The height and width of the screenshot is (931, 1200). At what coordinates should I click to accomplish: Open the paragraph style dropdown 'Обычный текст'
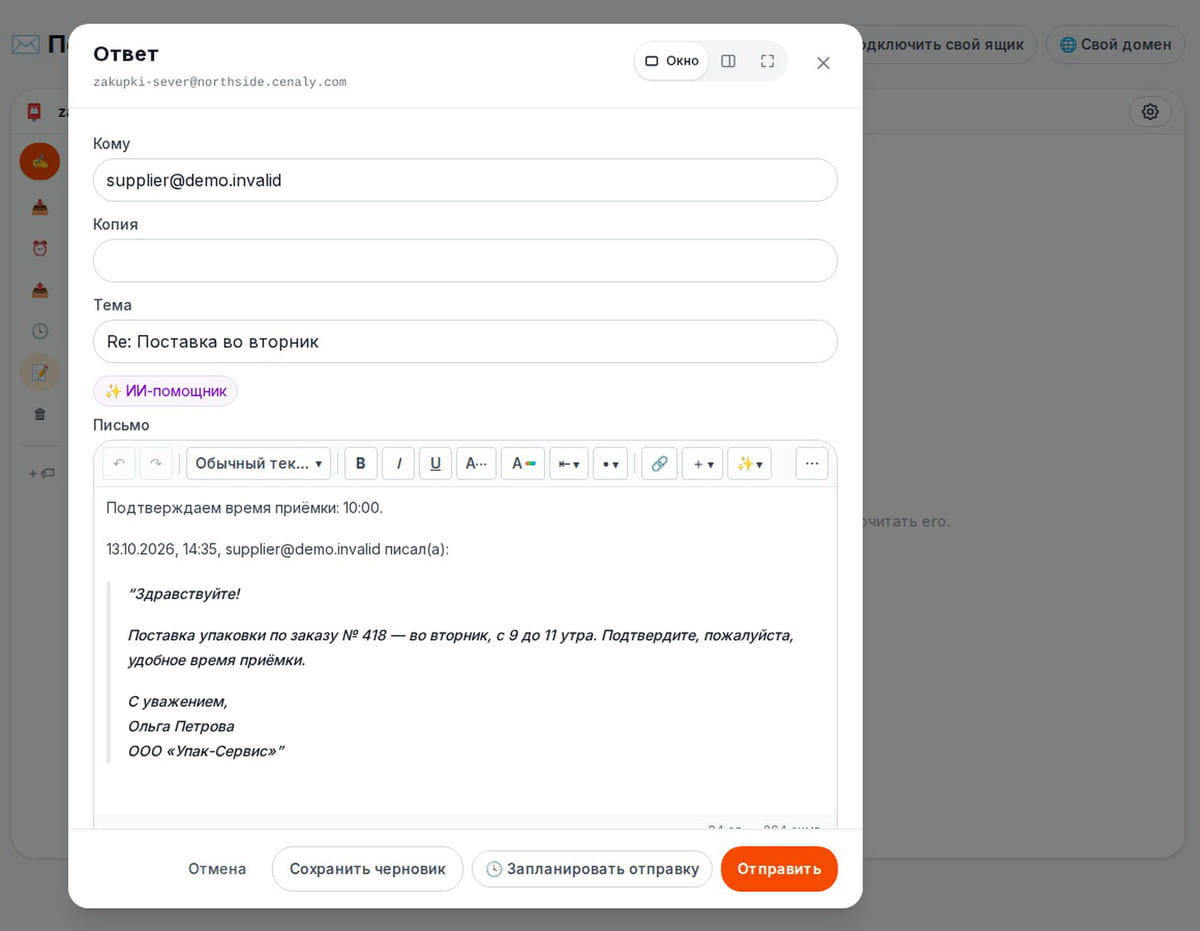(x=259, y=464)
